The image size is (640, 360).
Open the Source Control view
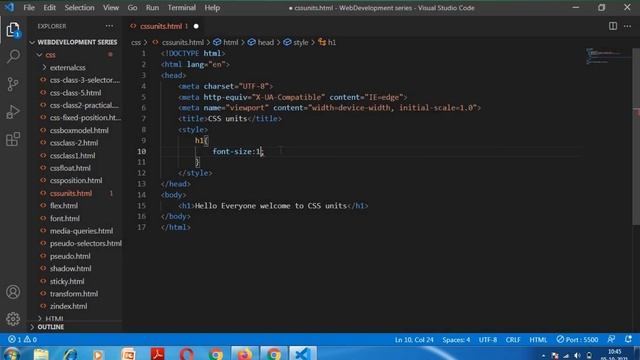pyautogui.click(x=13, y=84)
